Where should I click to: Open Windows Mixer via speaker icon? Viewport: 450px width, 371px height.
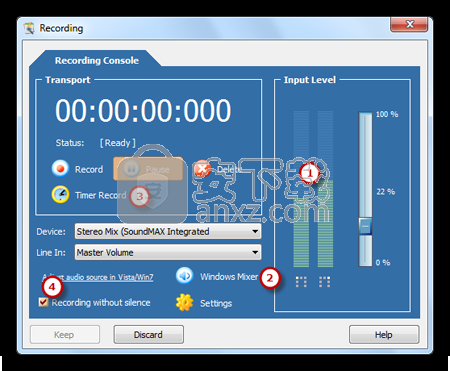pyautogui.click(x=184, y=276)
